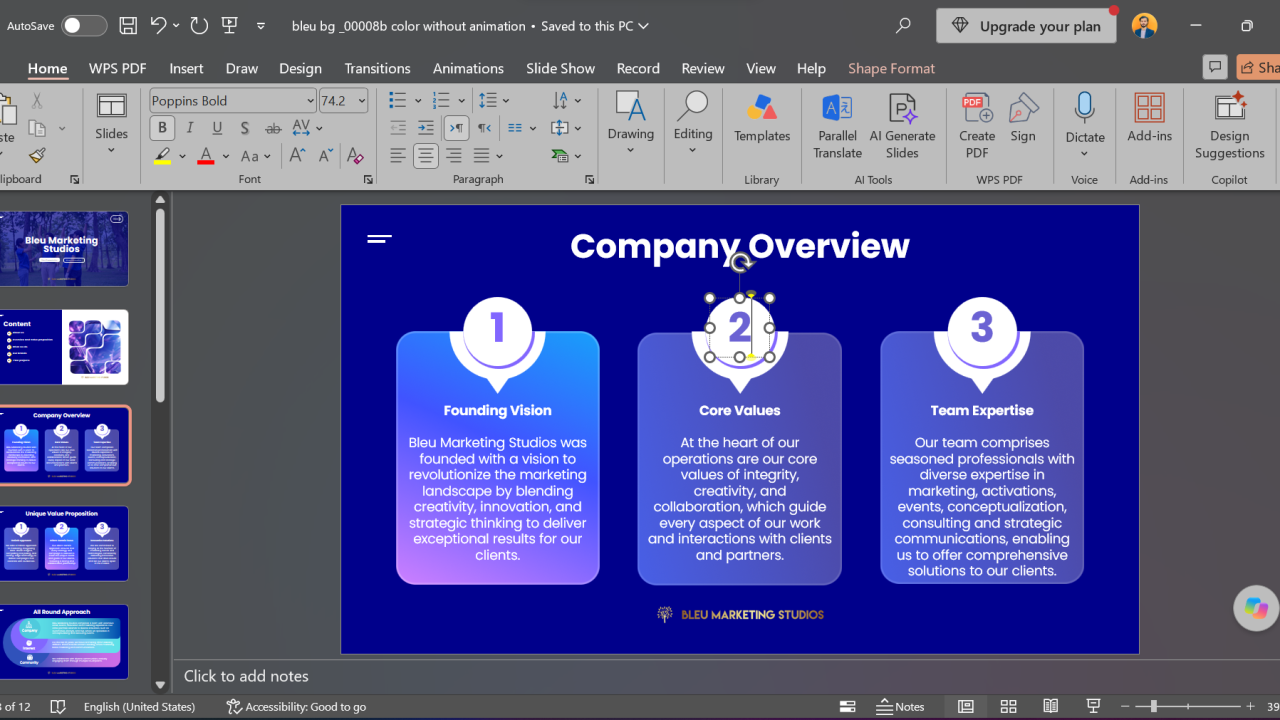Switch to the Shape Format tab
This screenshot has width=1280, height=720.
tap(891, 68)
